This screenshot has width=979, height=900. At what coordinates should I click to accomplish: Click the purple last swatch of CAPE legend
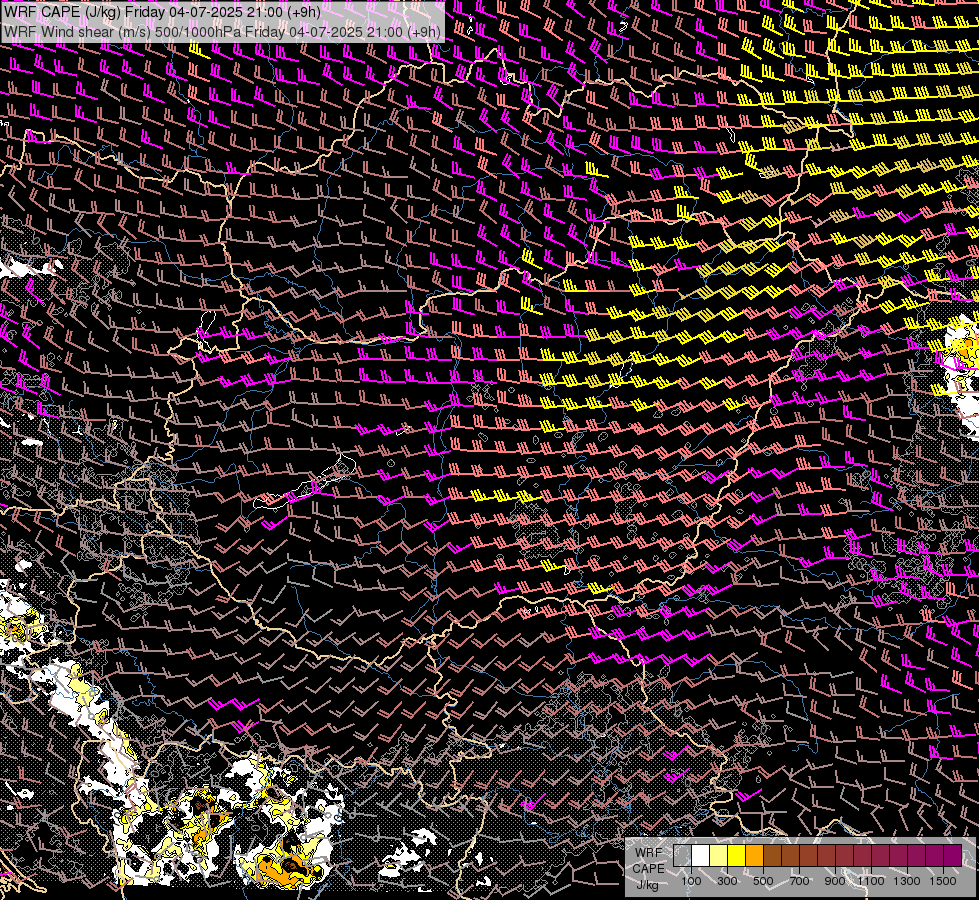pyautogui.click(x=952, y=855)
